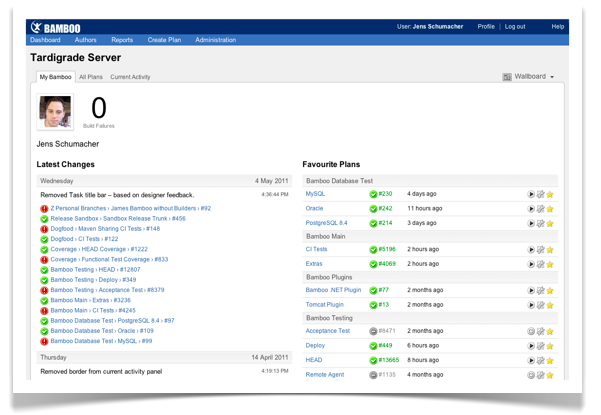Toggle favourite star for MySQL plan
Screen dimensions: 601x415
tap(550, 194)
